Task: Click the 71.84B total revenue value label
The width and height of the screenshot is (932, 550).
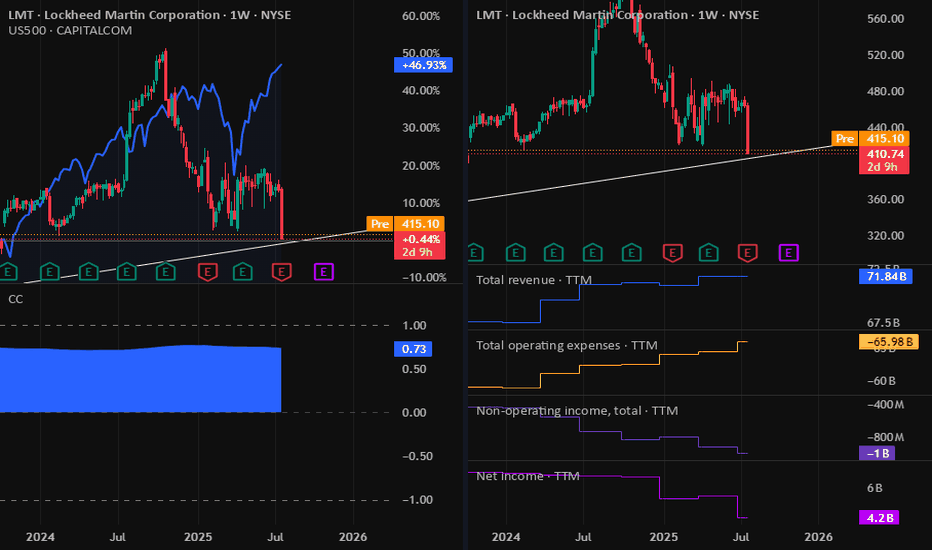Action: [886, 276]
